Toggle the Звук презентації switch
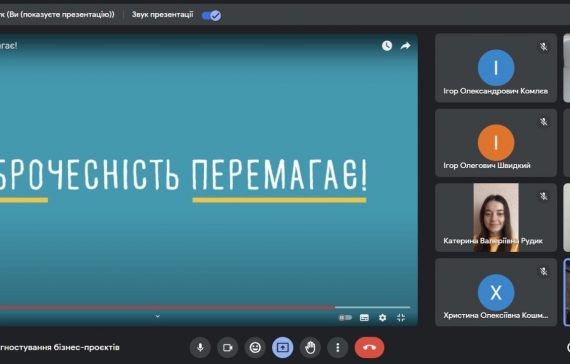Screen dimensions: 570x364 coord(211,15)
